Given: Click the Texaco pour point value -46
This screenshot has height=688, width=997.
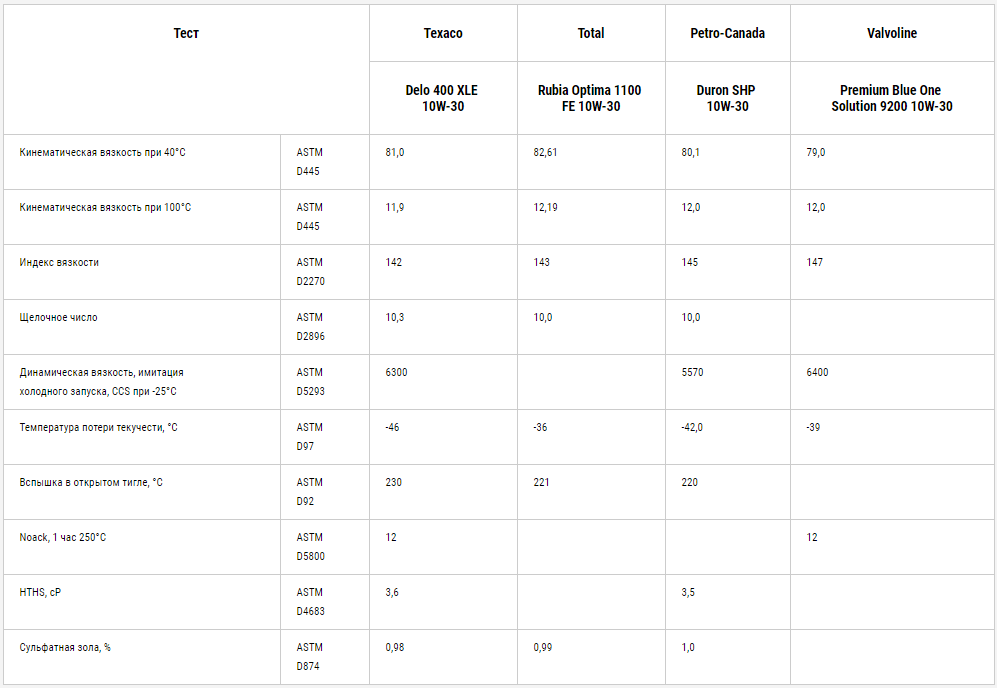Looking at the screenshot, I should pyautogui.click(x=392, y=427).
